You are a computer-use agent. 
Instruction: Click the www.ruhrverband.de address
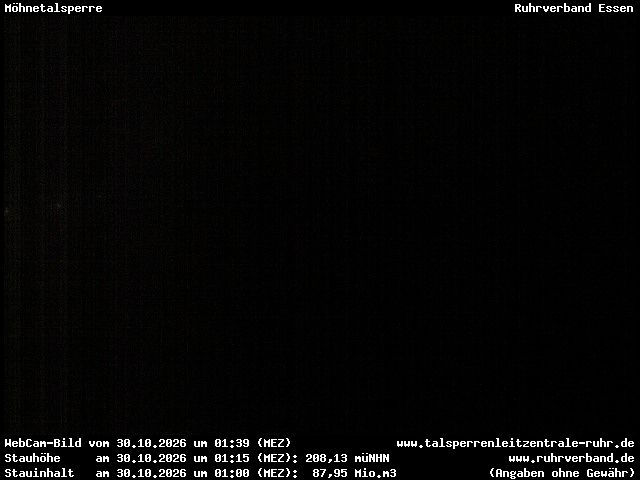[x=571, y=458]
